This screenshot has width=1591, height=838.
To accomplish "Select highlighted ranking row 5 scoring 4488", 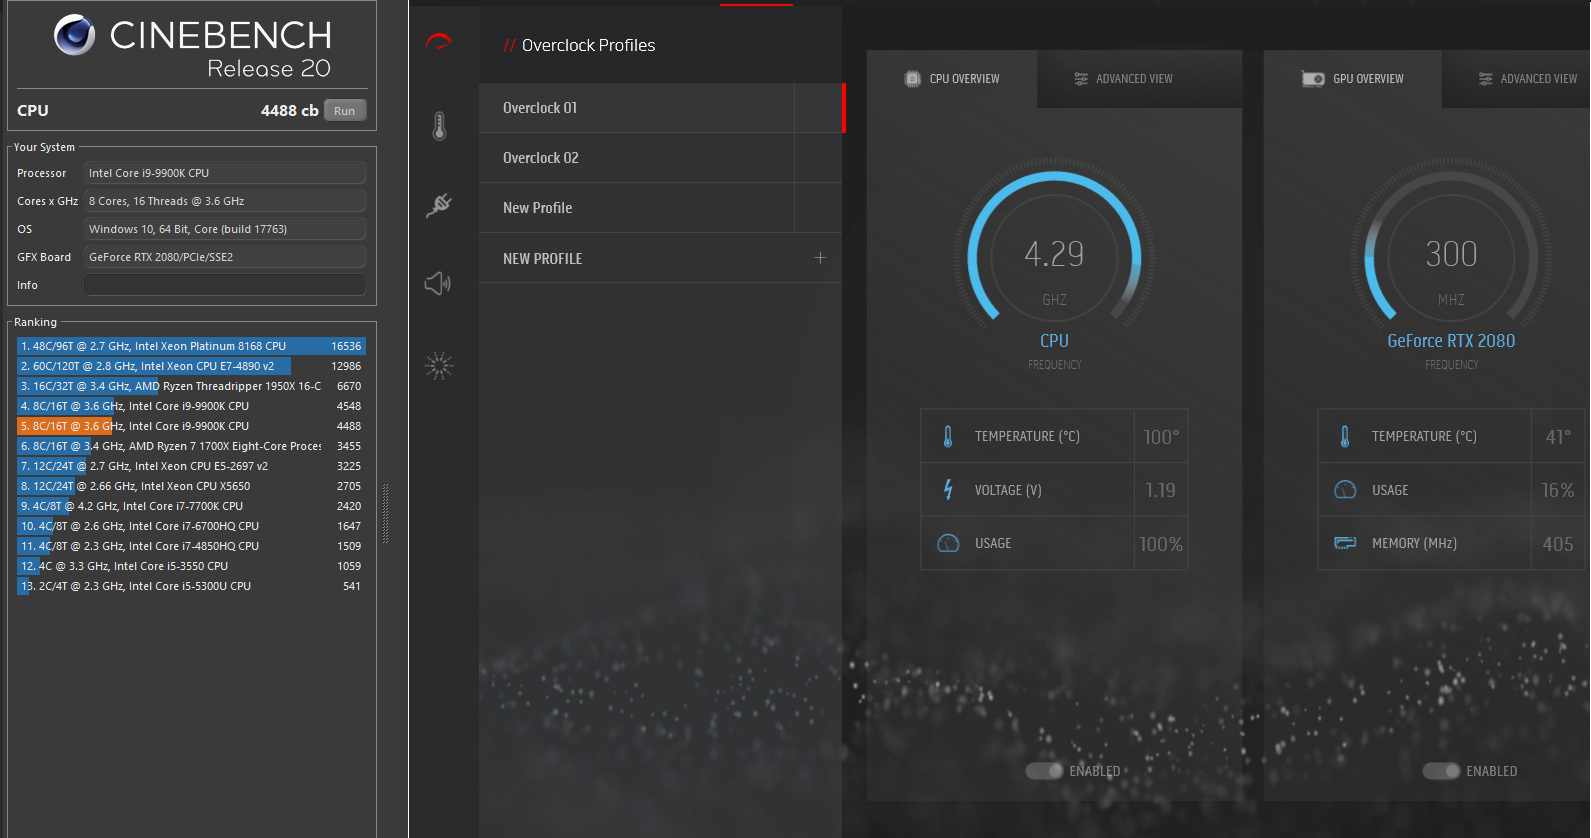I will [x=191, y=426].
